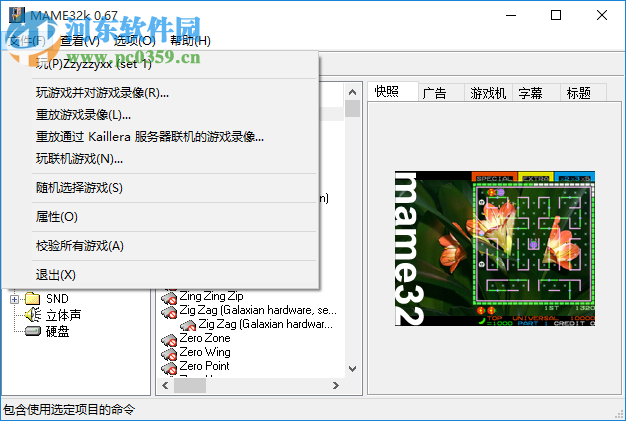Open the 查看(V) menu
626x421 pixels.
click(79, 40)
